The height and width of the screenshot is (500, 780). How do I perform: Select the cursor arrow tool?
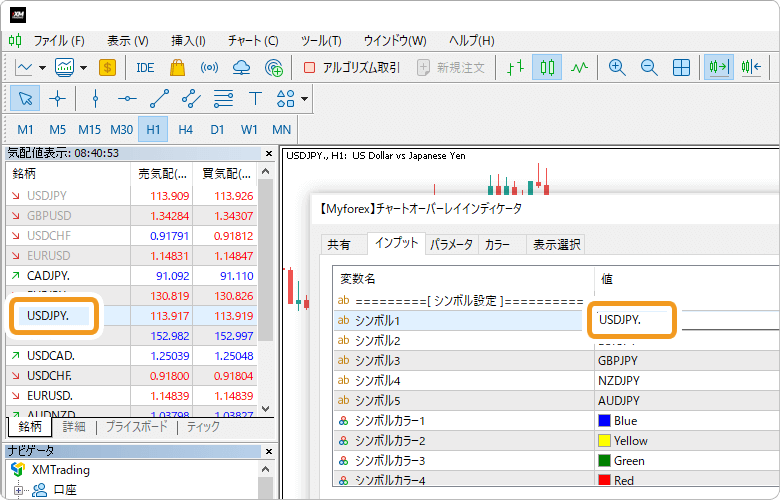click(25, 99)
